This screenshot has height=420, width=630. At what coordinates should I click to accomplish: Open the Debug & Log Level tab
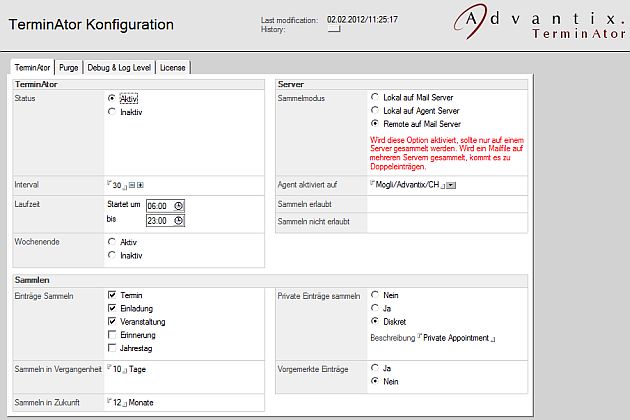point(119,67)
